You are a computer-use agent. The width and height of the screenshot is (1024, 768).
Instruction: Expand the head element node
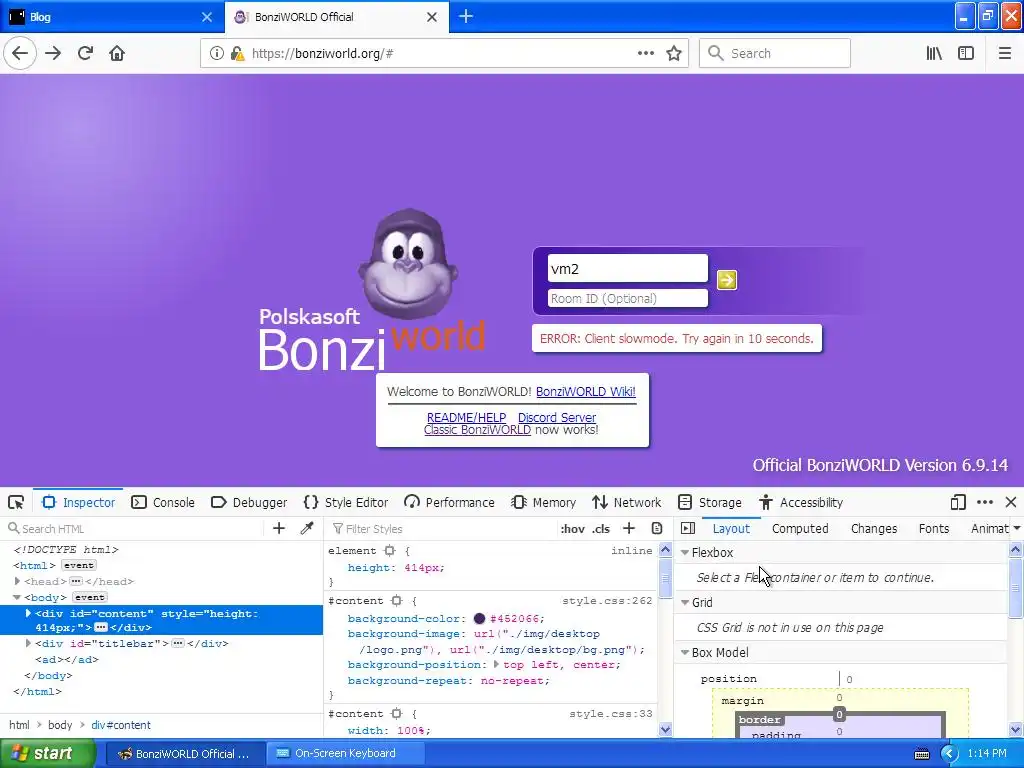tap(18, 581)
